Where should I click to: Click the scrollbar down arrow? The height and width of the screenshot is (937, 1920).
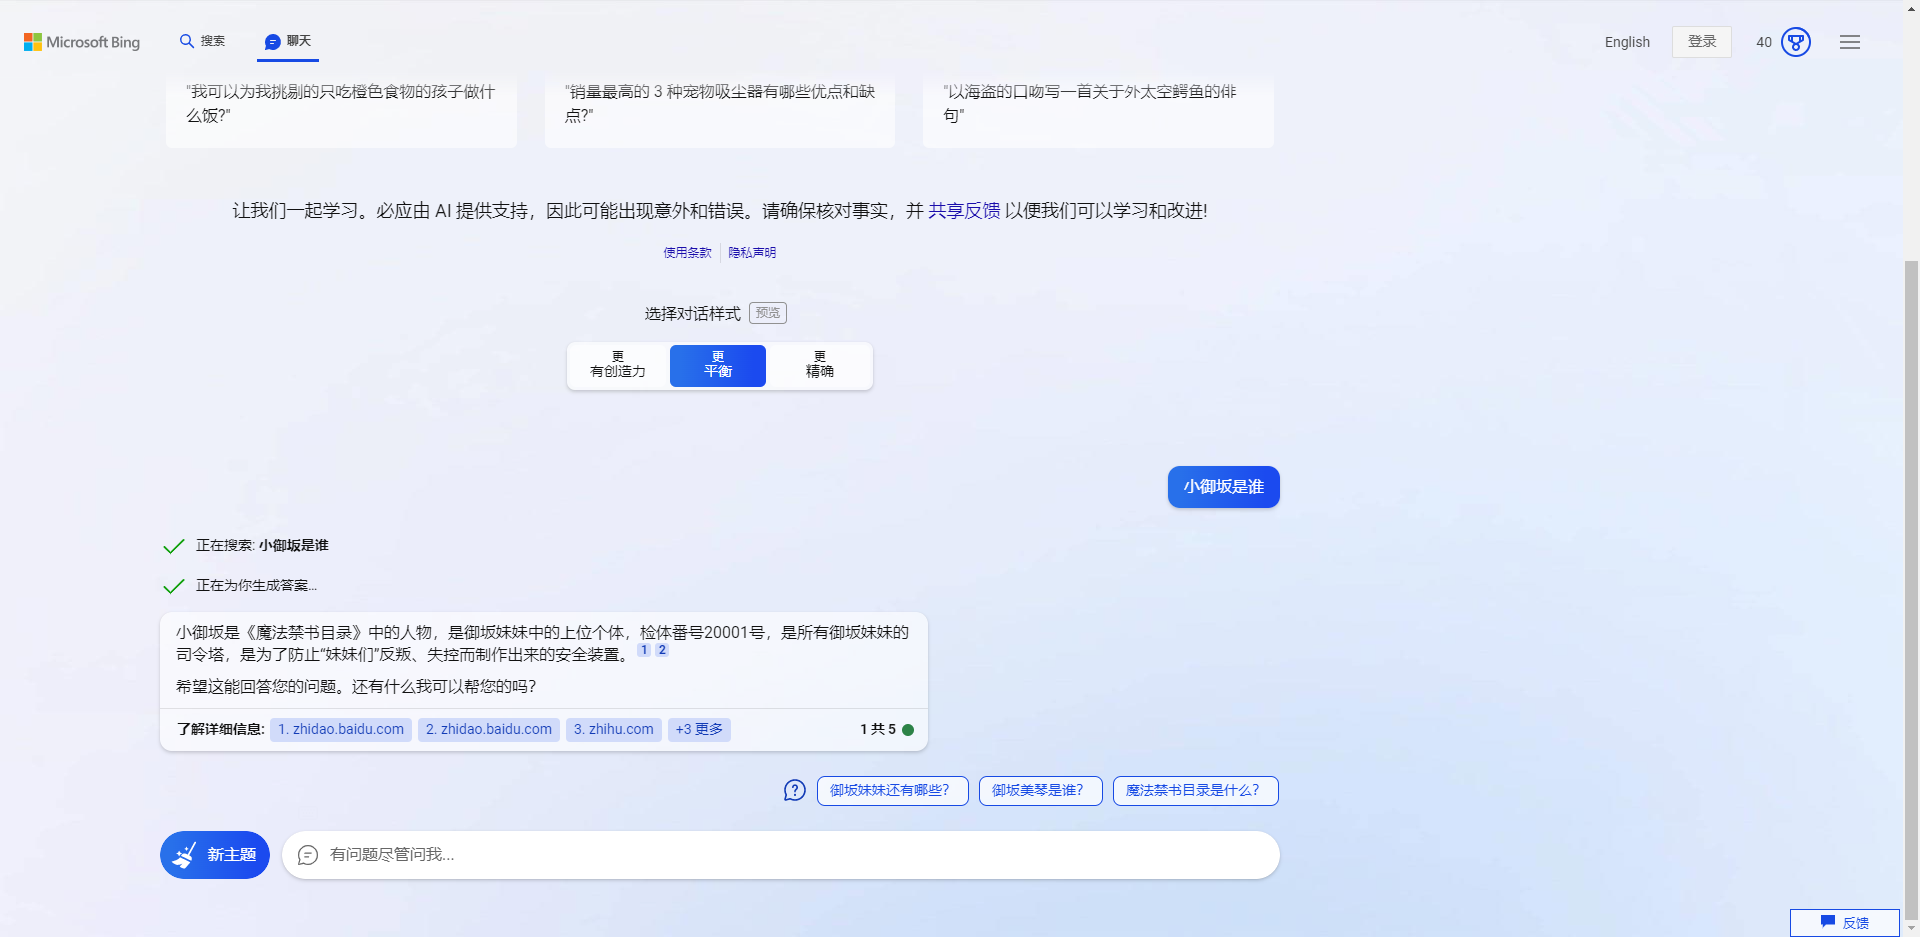pyautogui.click(x=1912, y=929)
